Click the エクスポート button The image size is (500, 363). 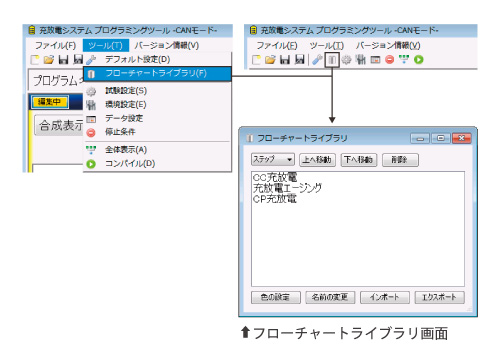pos(439,297)
